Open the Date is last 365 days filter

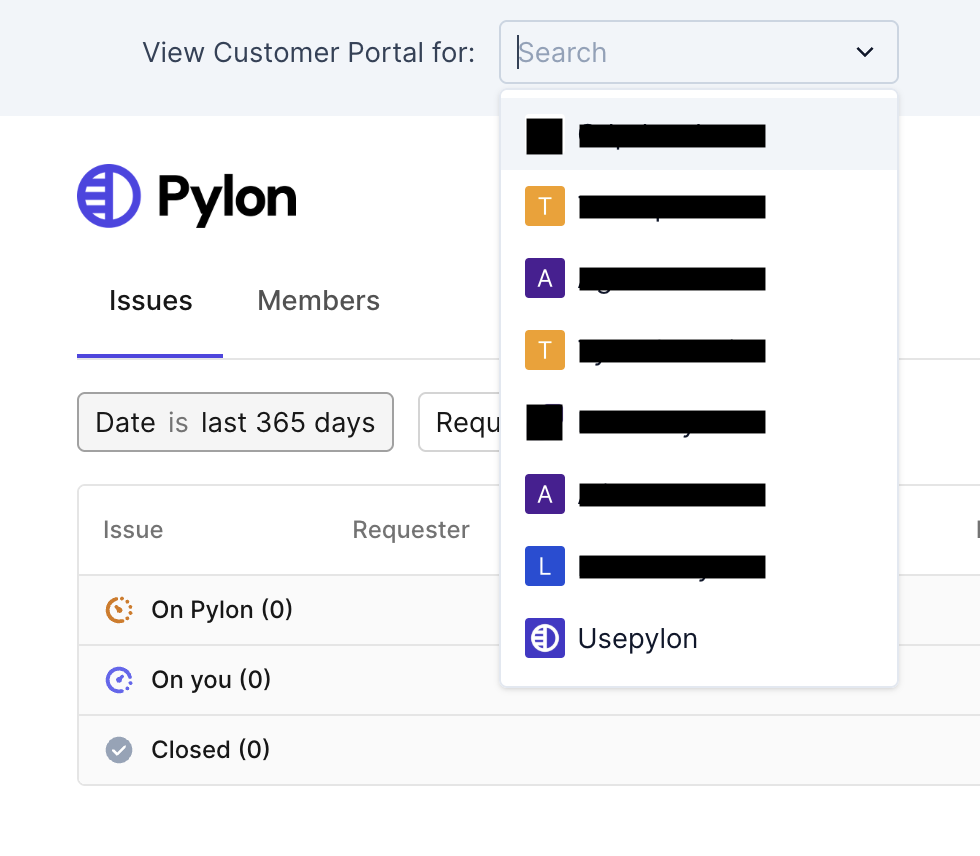(x=235, y=423)
